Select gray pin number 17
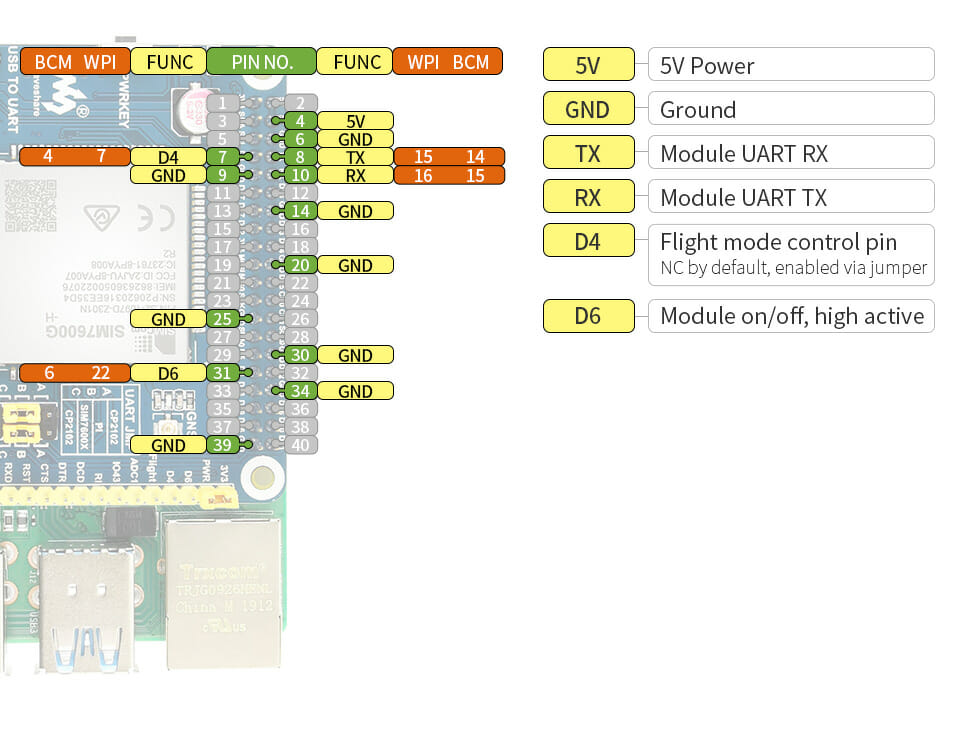 [x=222, y=247]
